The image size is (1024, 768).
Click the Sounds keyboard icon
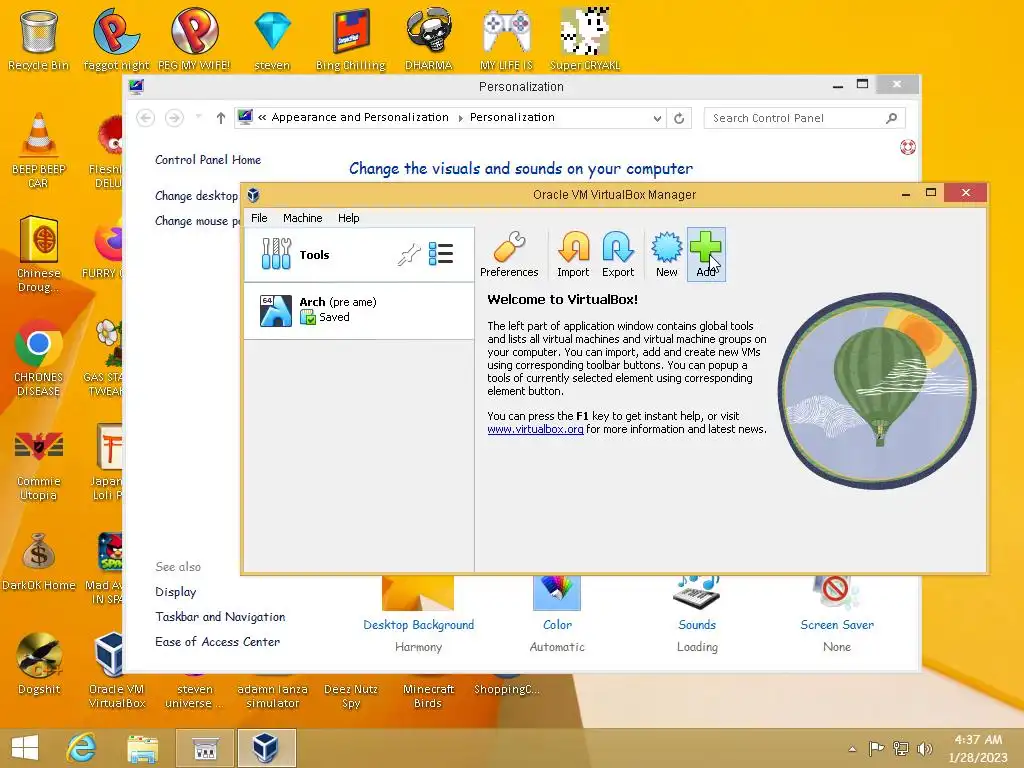(x=697, y=592)
